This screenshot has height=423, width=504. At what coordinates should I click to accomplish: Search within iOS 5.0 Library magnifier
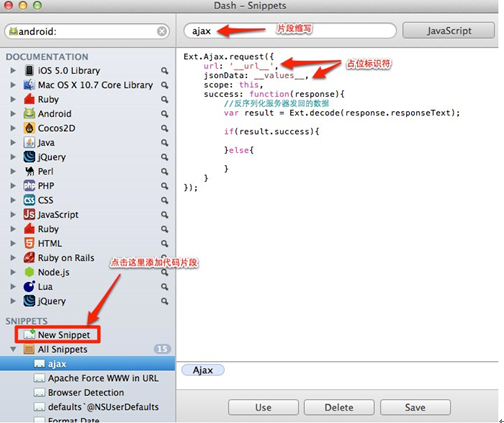pyautogui.click(x=165, y=71)
